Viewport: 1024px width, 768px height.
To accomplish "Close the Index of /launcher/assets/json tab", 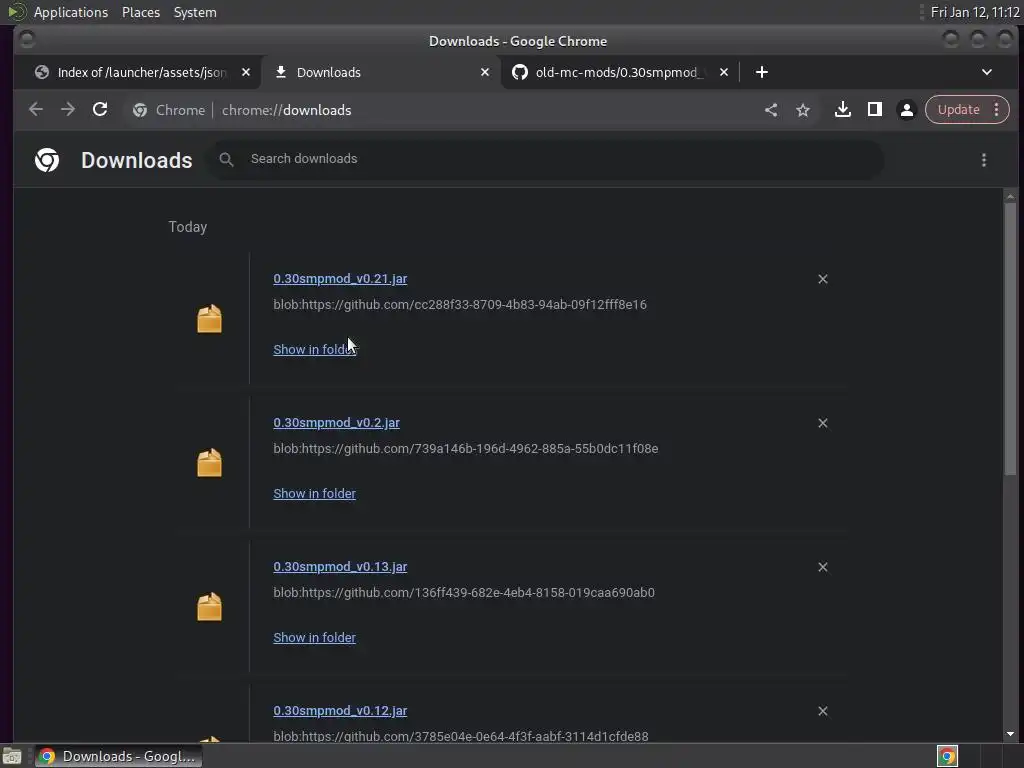I will pos(246,72).
